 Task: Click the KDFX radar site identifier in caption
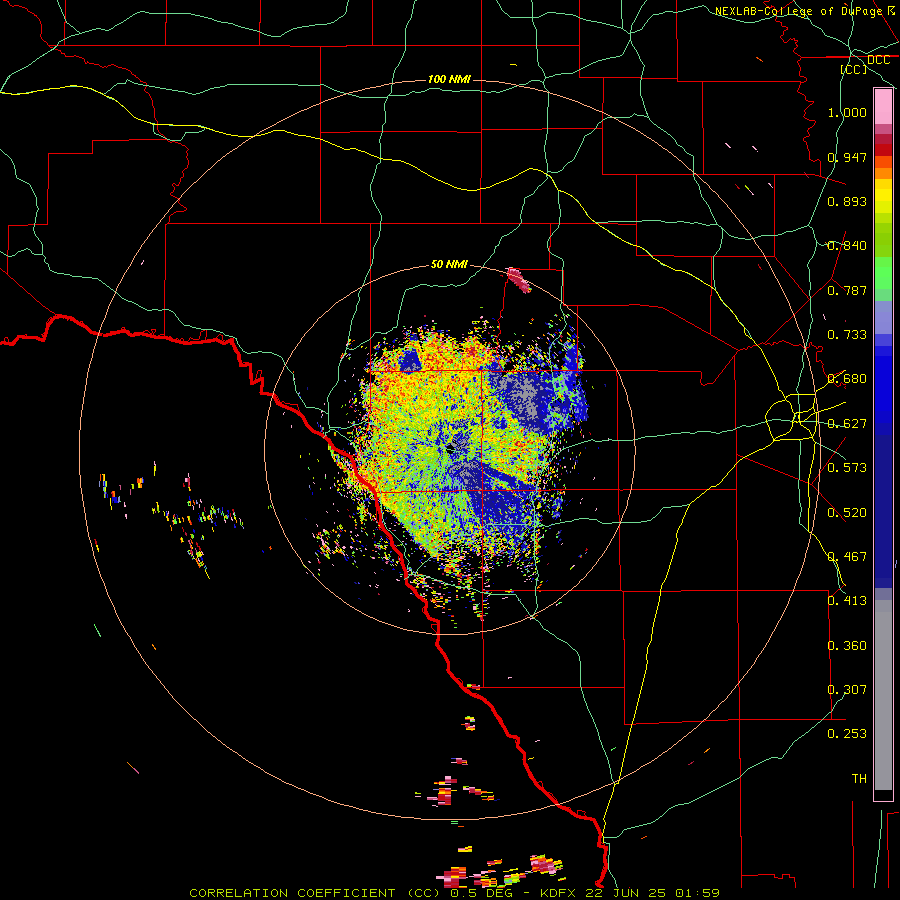(x=560, y=893)
